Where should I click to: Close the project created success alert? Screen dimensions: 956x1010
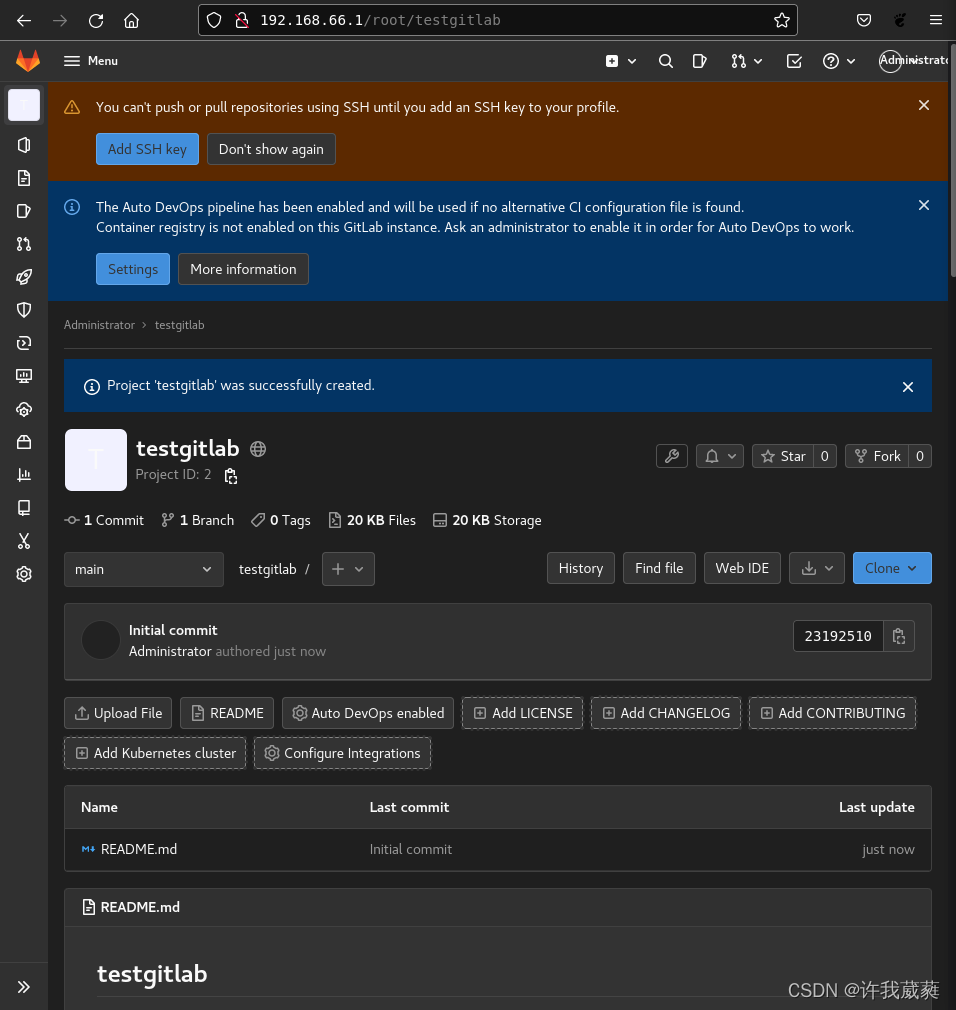click(908, 387)
